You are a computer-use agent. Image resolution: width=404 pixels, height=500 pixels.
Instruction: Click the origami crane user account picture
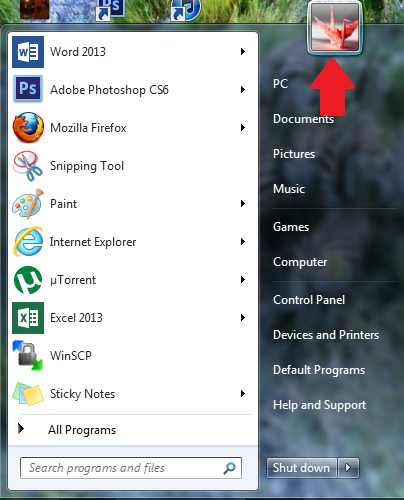point(335,27)
